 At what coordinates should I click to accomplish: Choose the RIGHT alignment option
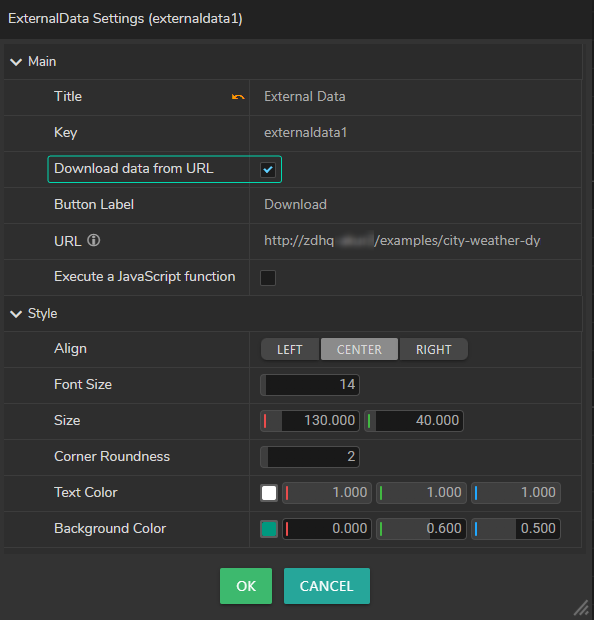tap(433, 349)
